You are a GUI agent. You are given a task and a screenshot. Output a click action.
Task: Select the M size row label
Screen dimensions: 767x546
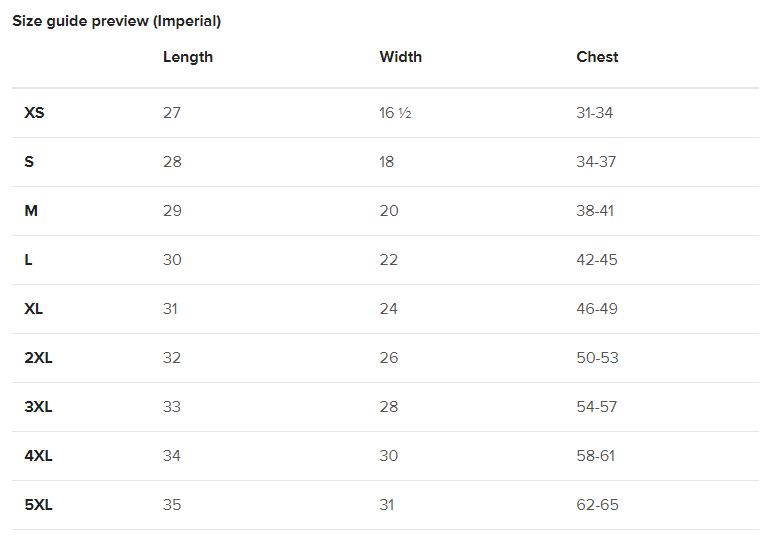31,211
